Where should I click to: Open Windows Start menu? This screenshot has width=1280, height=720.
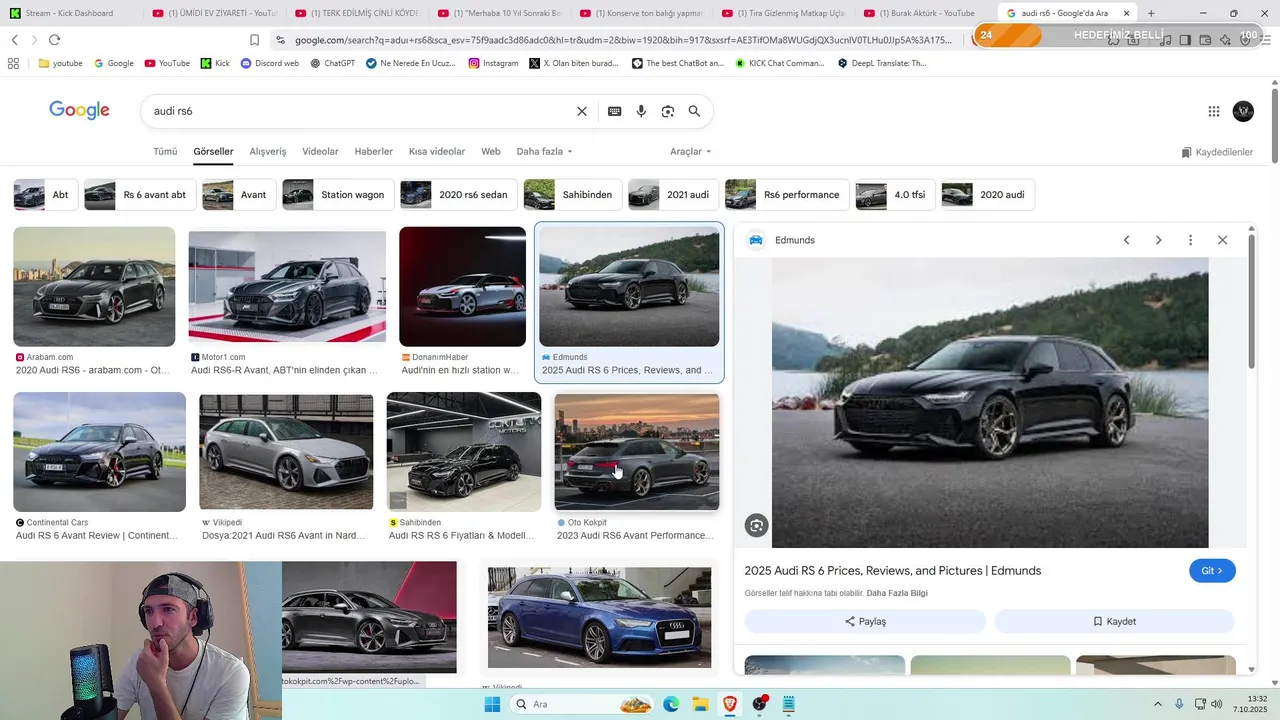pos(492,704)
